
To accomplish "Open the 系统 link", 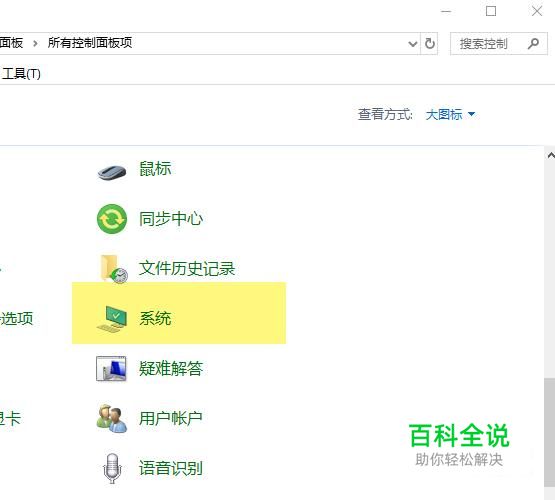I will point(155,318).
